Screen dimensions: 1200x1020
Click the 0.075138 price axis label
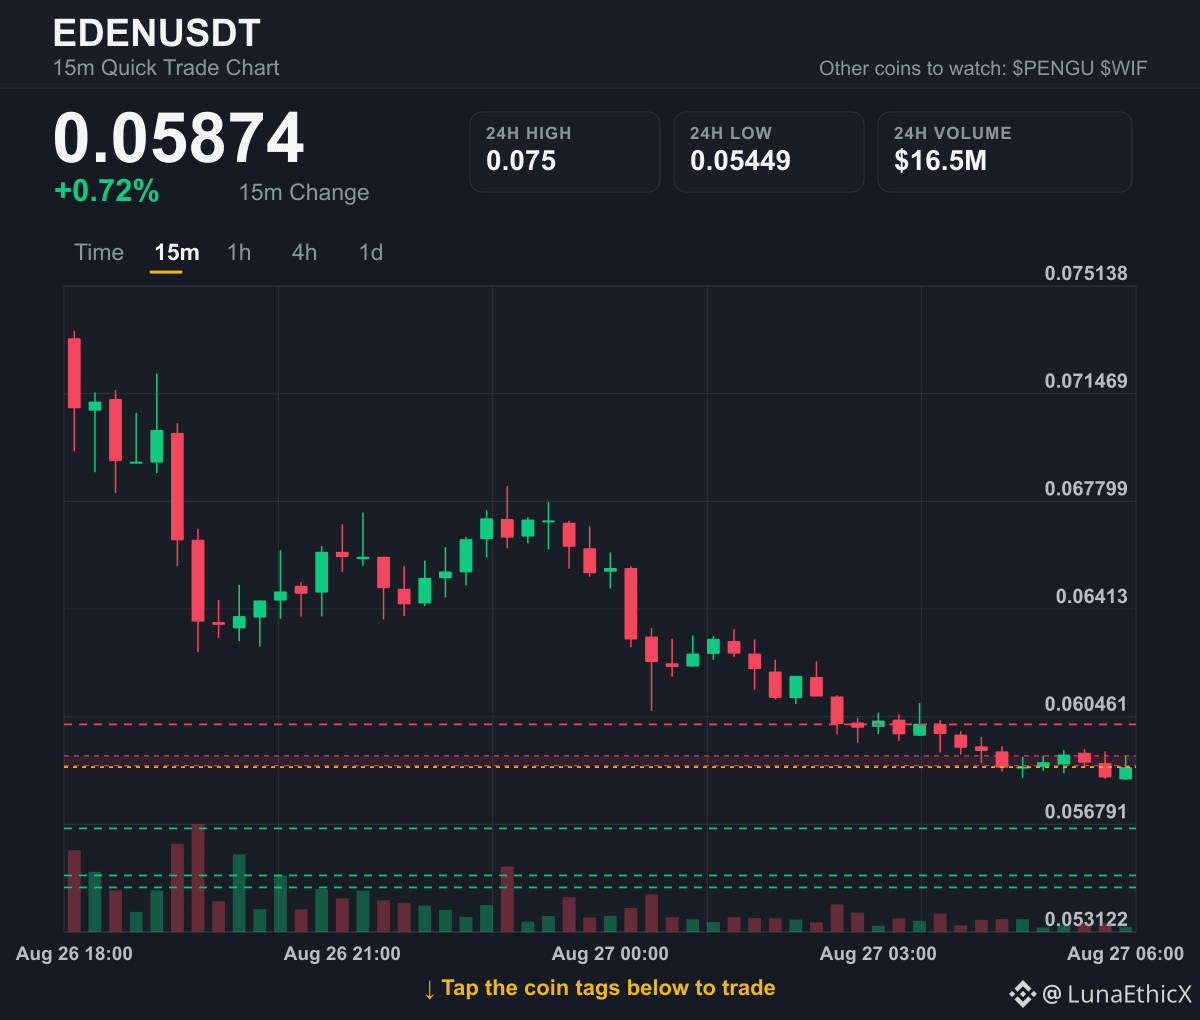click(1086, 273)
